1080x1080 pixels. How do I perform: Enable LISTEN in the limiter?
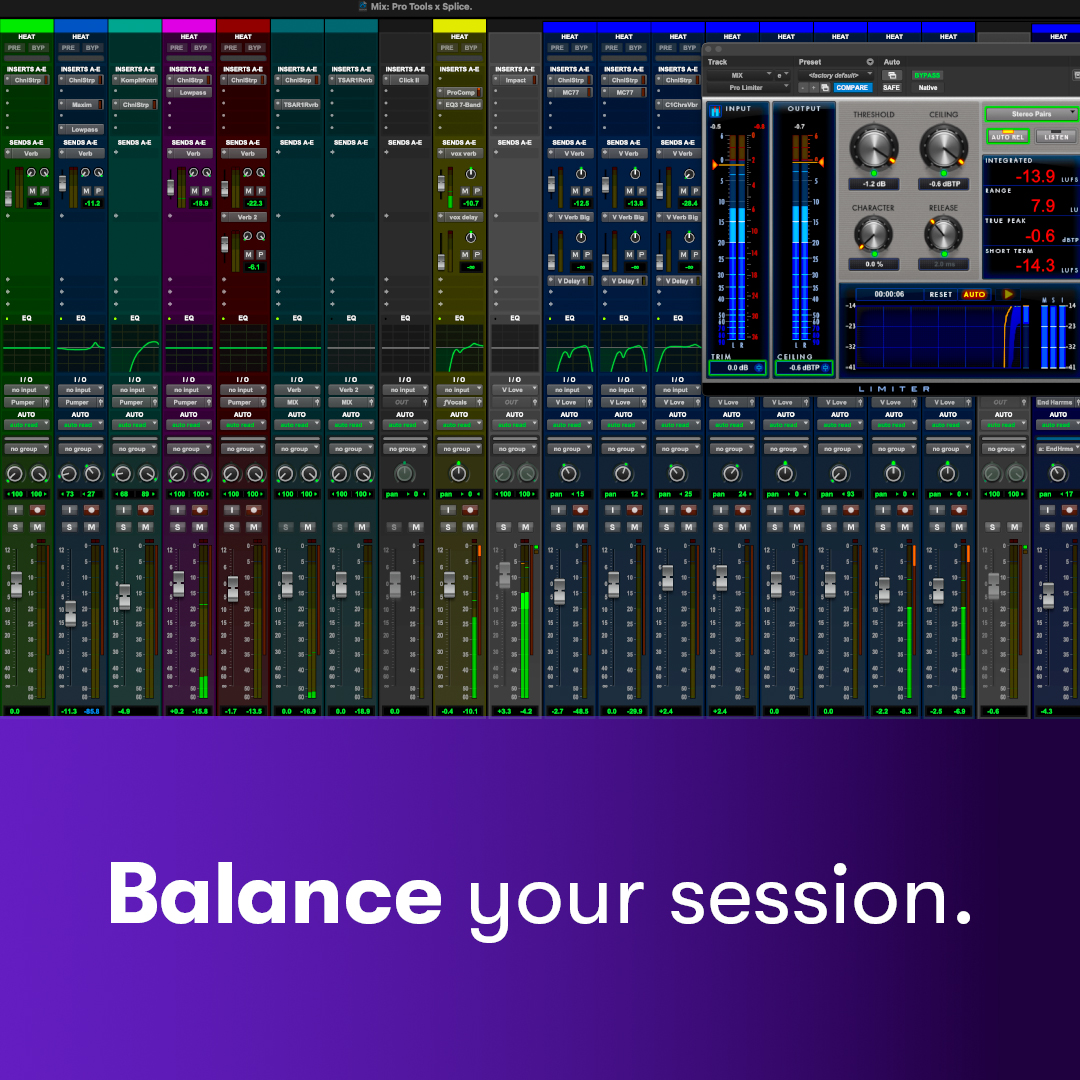point(1056,136)
